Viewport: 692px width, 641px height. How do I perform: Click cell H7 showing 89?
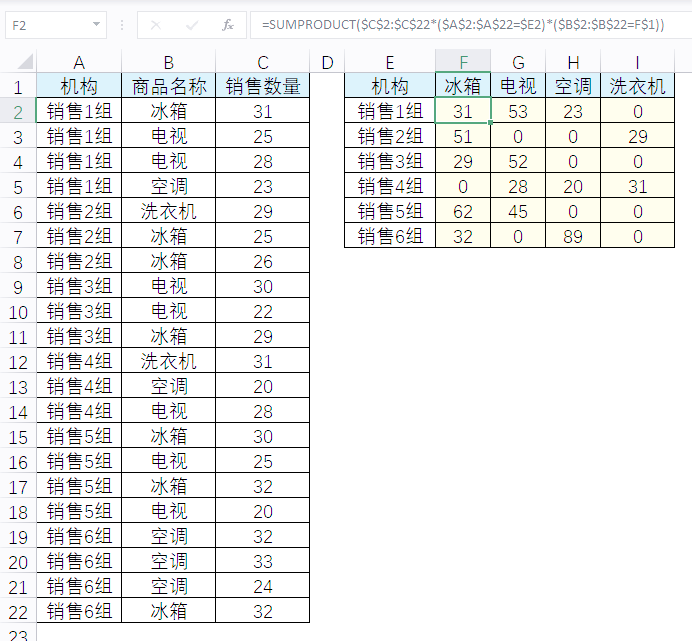tap(573, 236)
